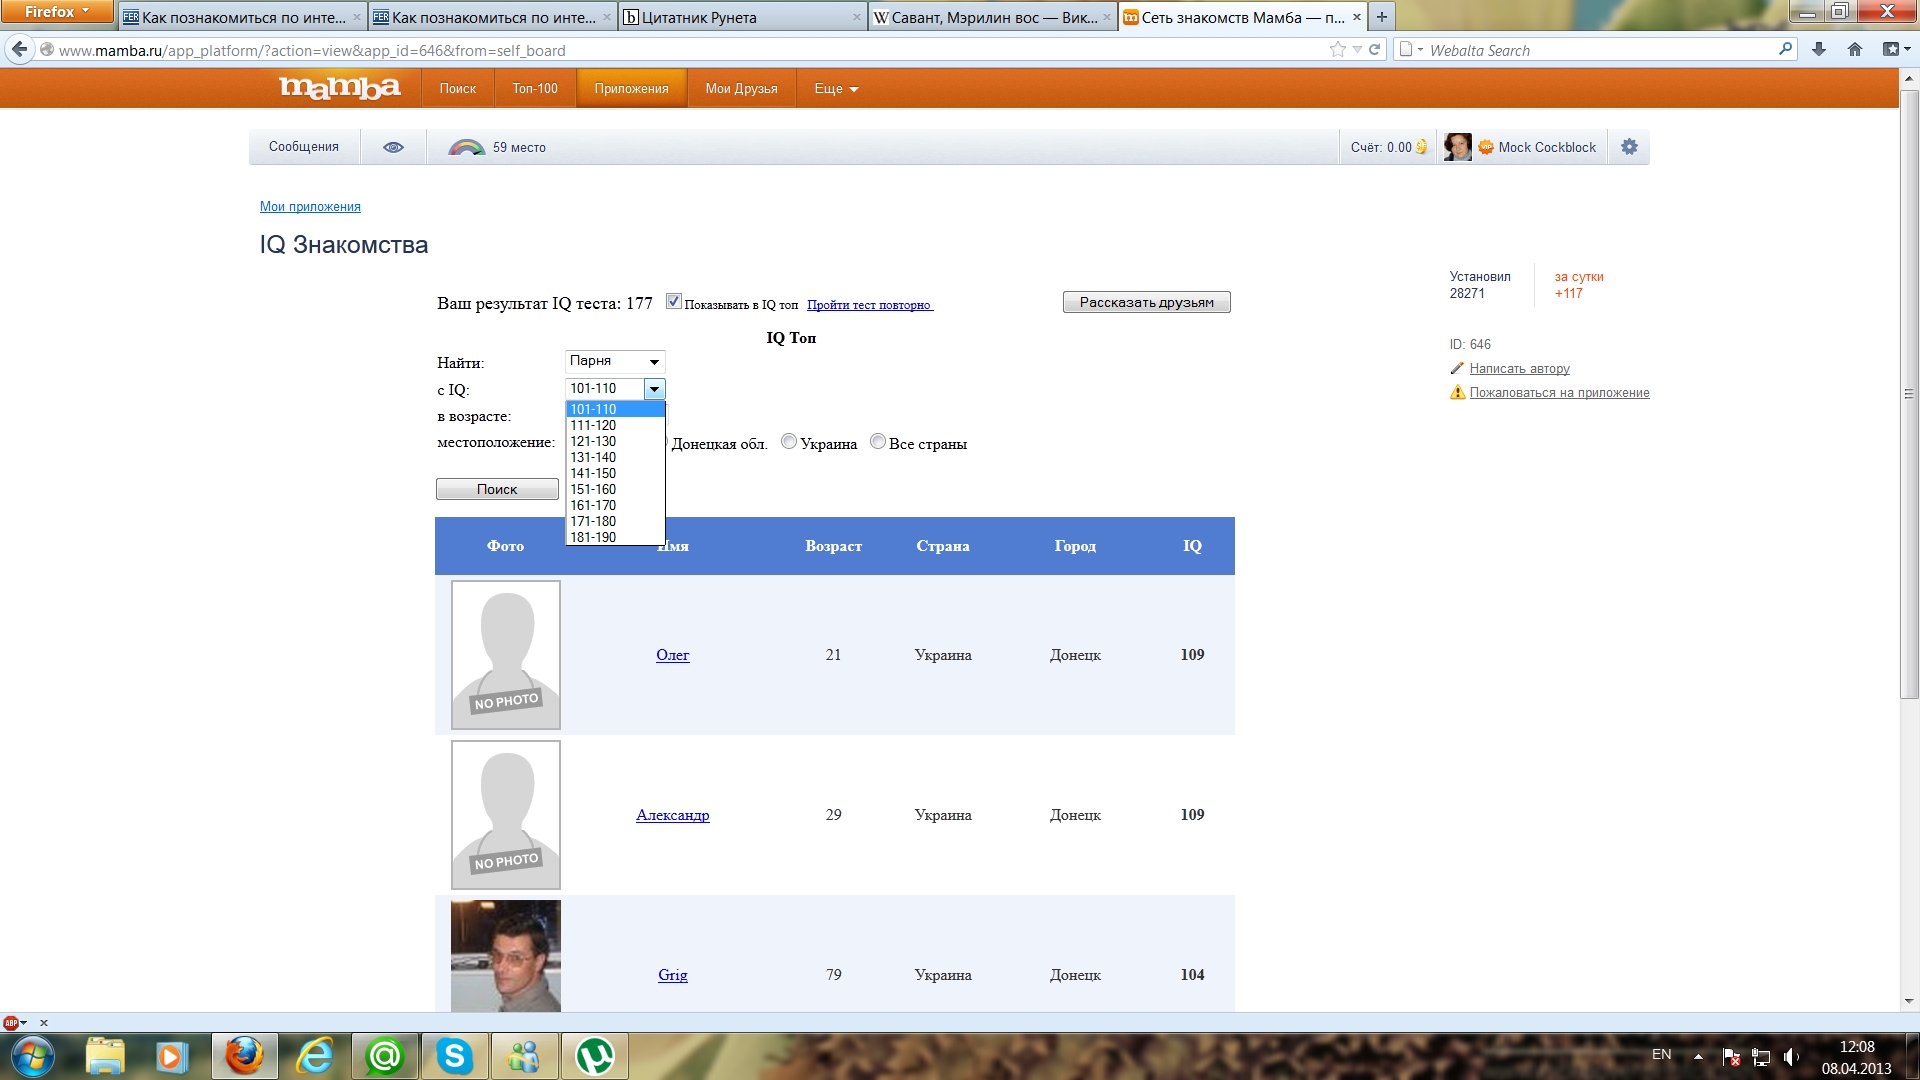Click Grig's profile photo thumbnail
This screenshot has height=1080, width=1920.
[506, 956]
